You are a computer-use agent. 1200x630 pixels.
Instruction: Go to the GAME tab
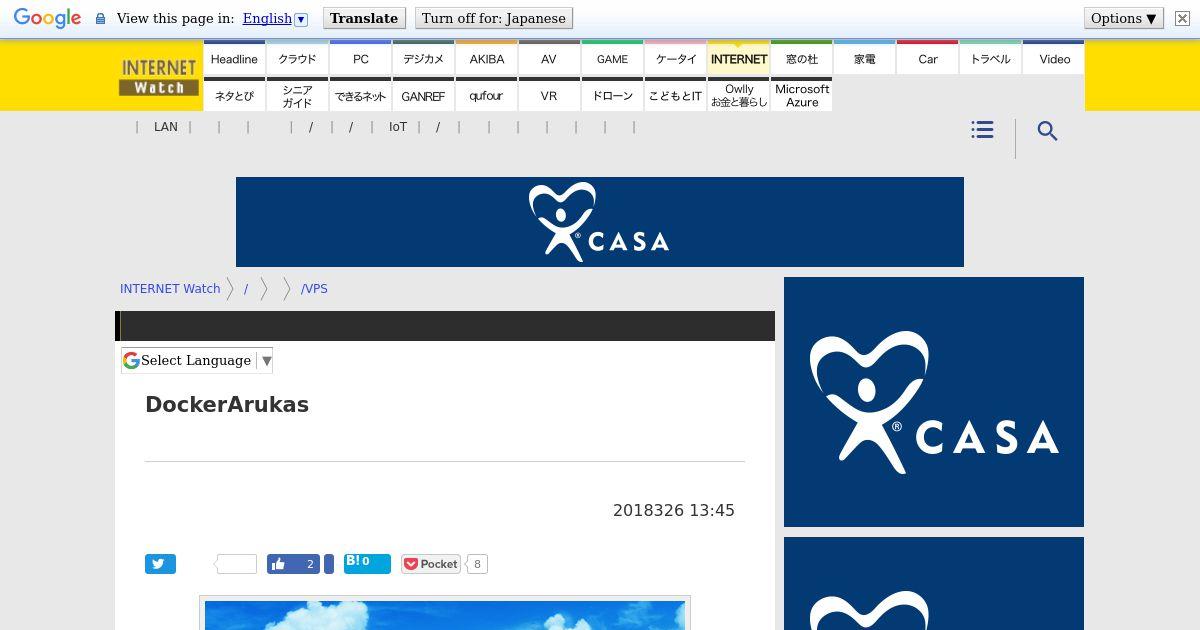612,59
